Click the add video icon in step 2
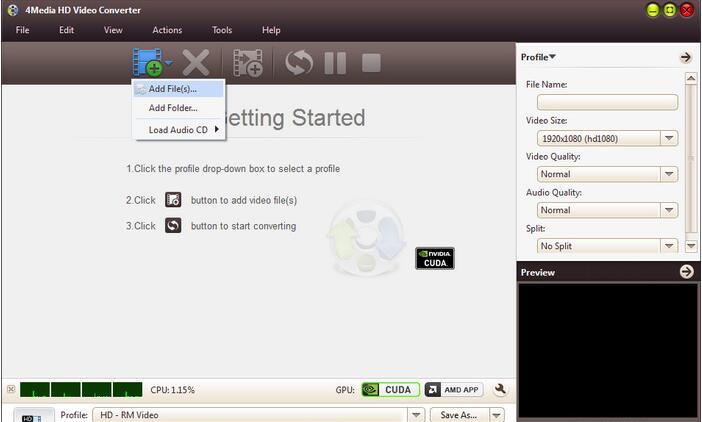Image resolution: width=702 pixels, height=422 pixels. point(173,200)
